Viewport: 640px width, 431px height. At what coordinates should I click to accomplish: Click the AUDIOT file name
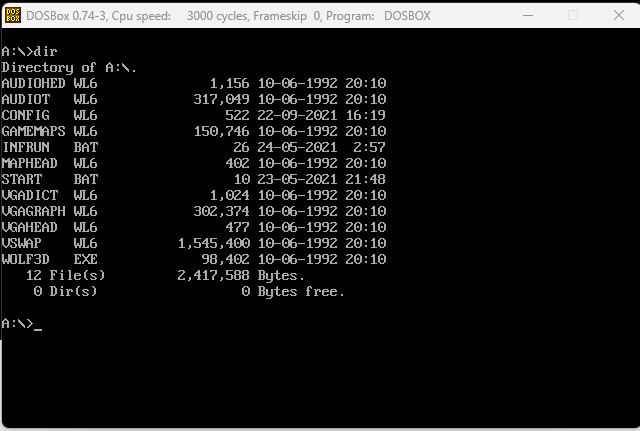pyautogui.click(x=26, y=99)
